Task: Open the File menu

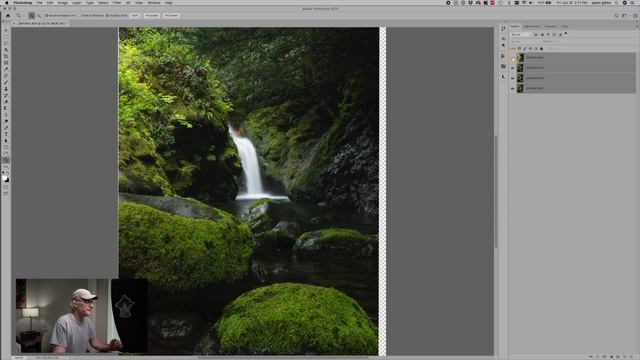Action: 40,2
